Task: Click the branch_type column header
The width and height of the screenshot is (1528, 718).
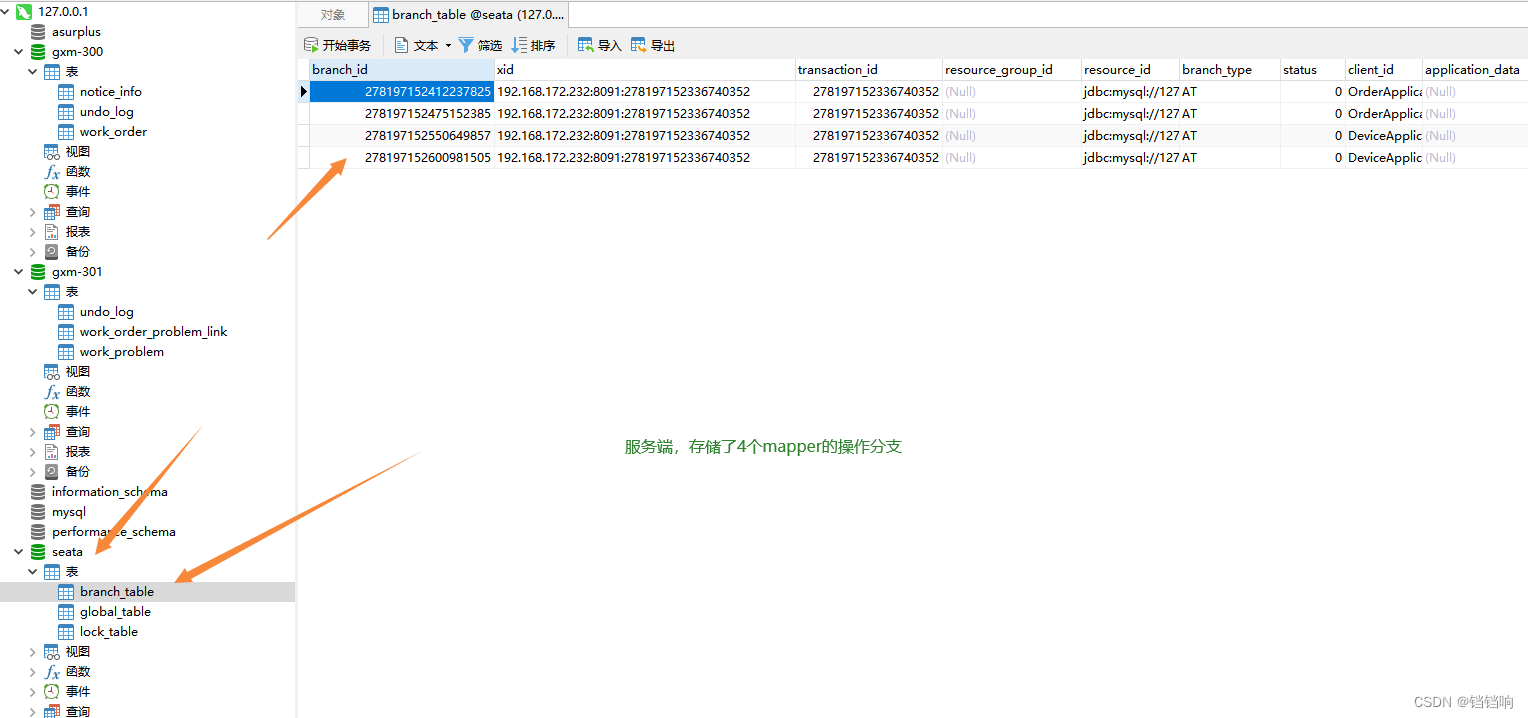Action: point(1230,70)
